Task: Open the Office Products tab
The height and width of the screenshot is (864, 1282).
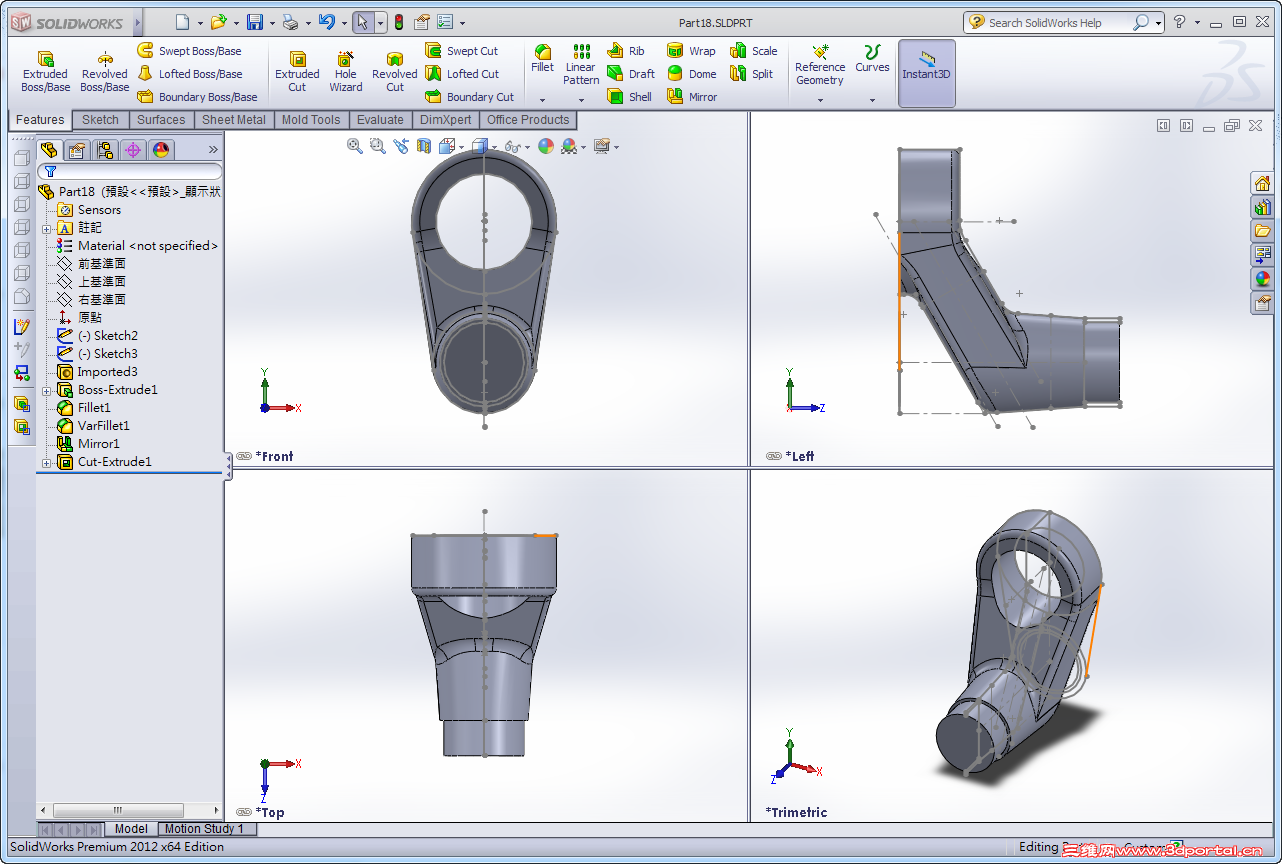Action: [528, 120]
